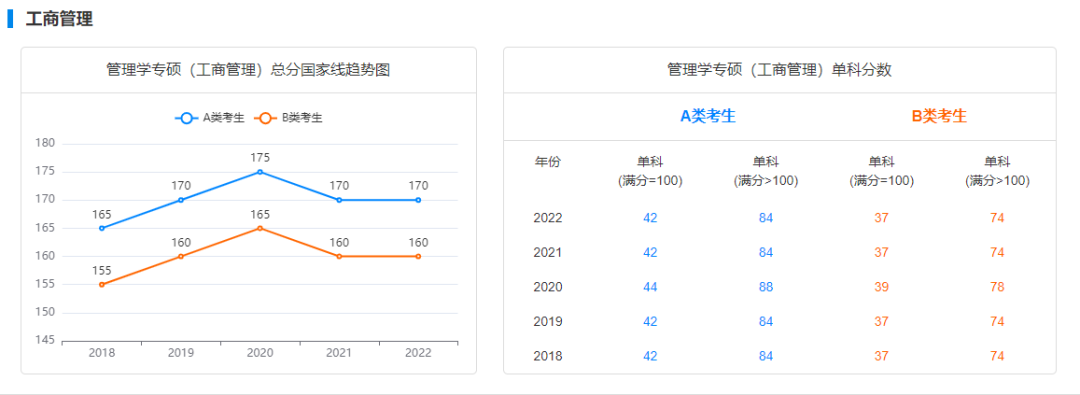Screen dimensions: 1080x395
Task: Click the 工商管理 section heading
Action: click(x=59, y=19)
